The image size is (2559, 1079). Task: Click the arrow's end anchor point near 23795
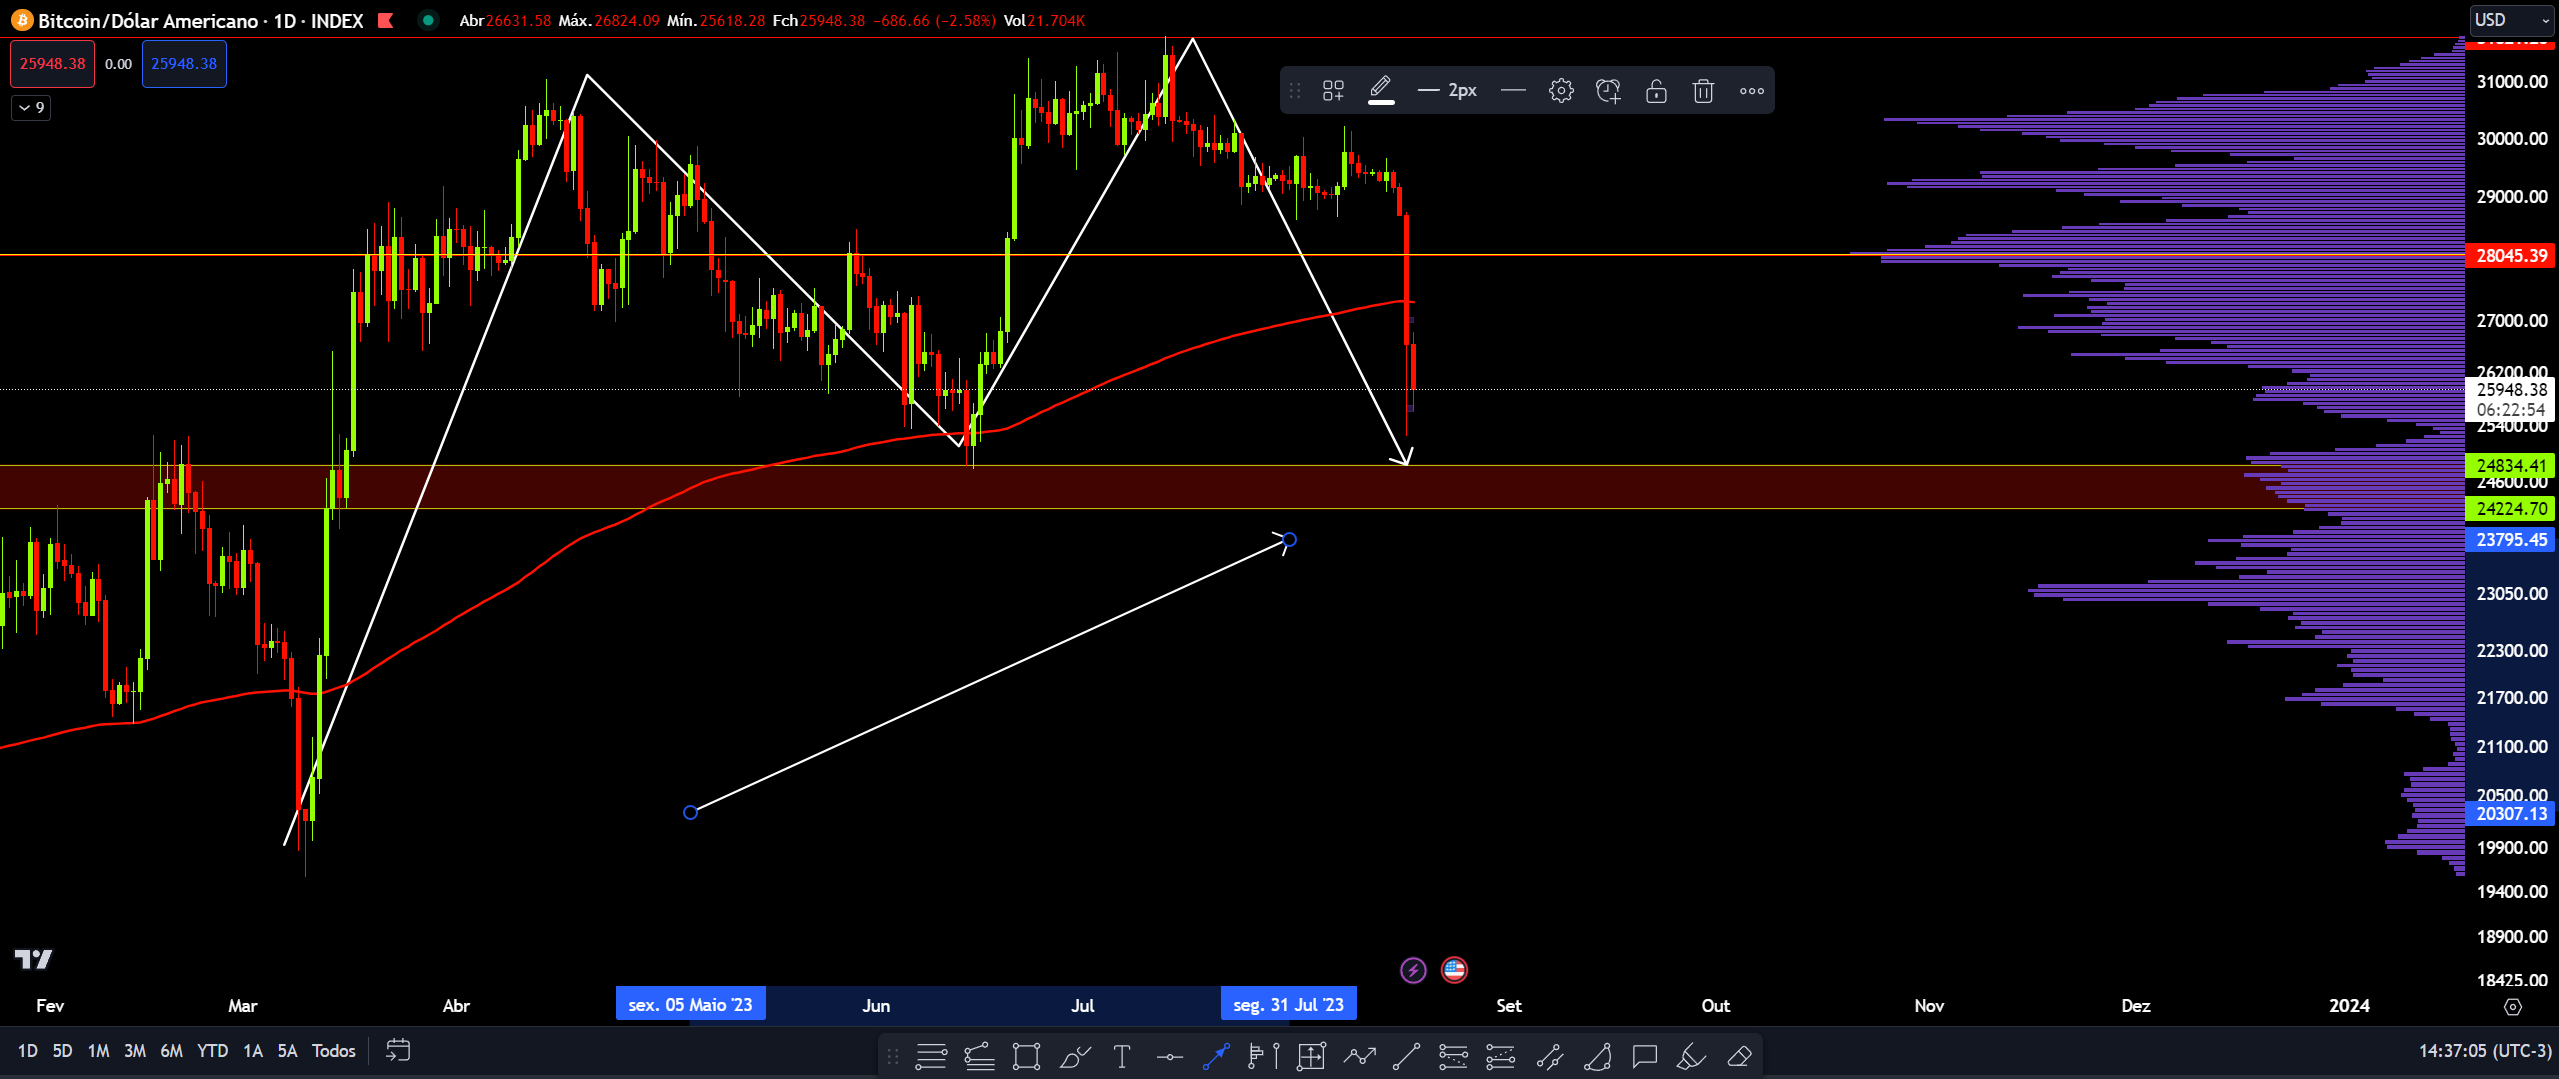coord(1289,540)
